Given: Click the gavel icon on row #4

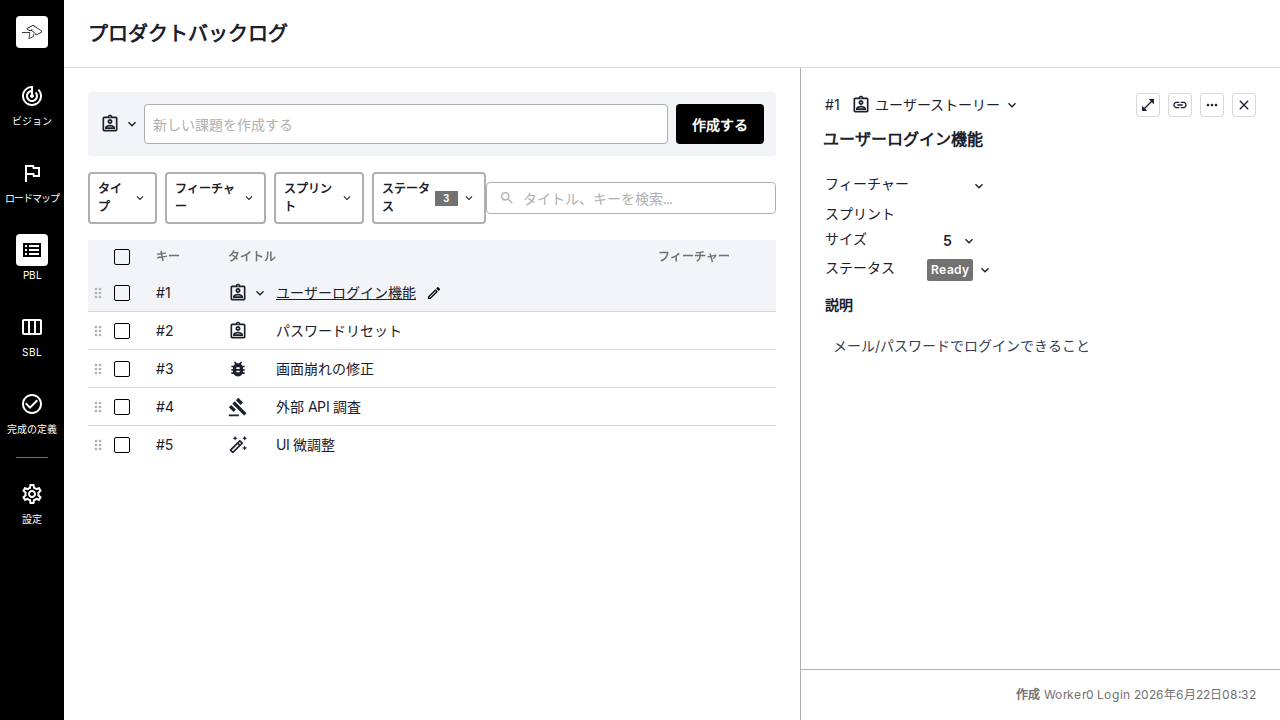Looking at the screenshot, I should tap(238, 407).
